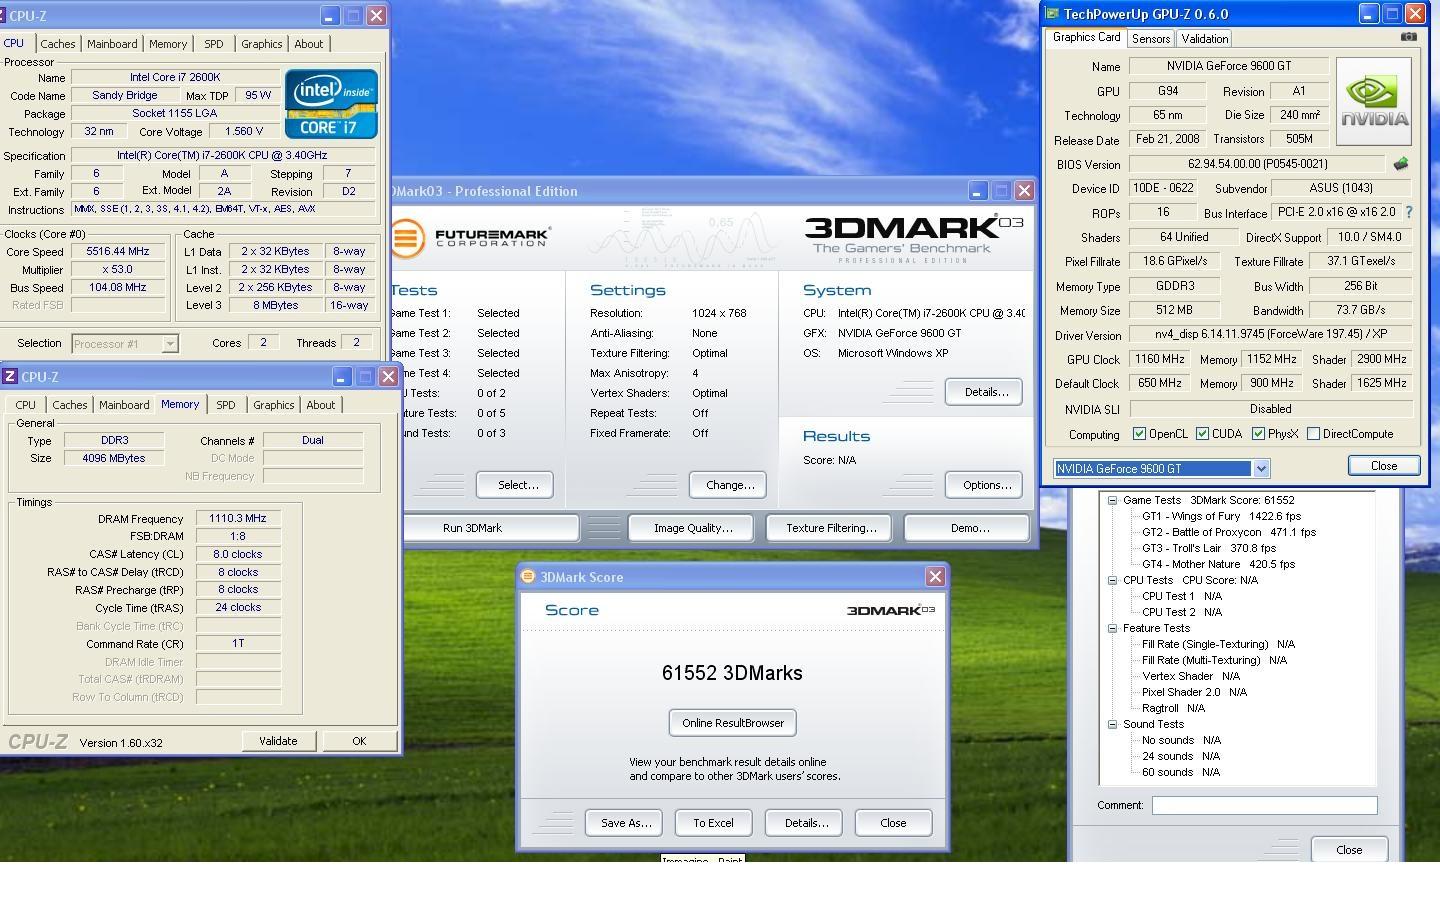This screenshot has width=1440, height=900.
Task: Click Details... under System
Action: click(x=984, y=392)
